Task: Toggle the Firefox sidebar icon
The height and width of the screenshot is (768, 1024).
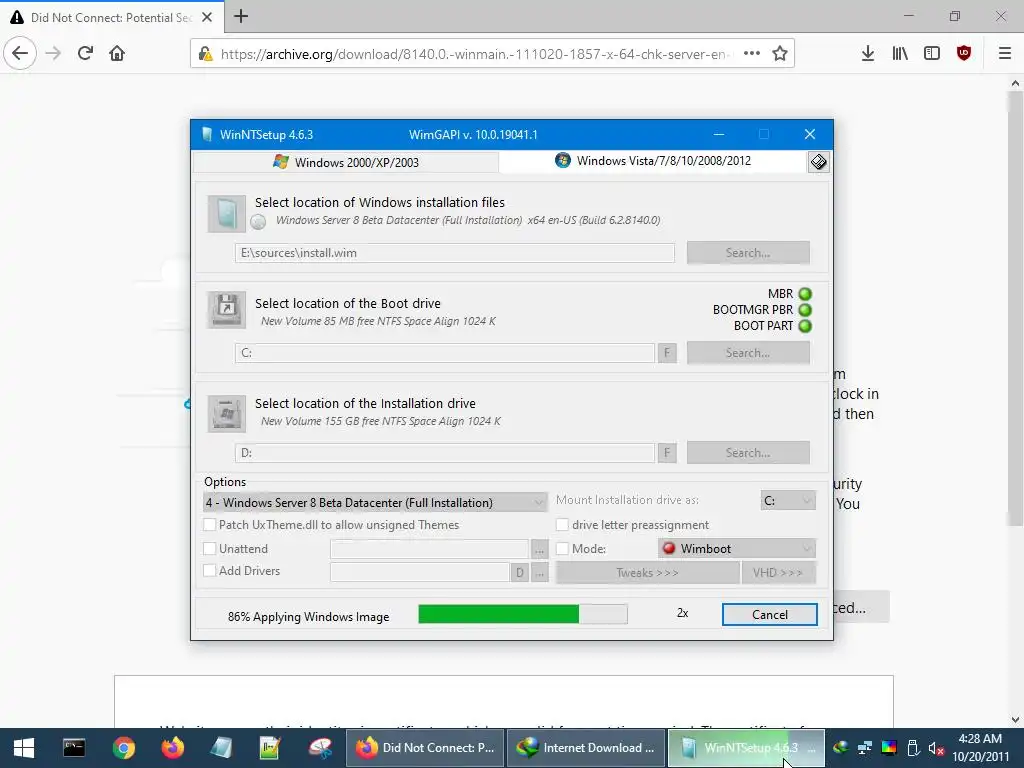Action: (931, 54)
